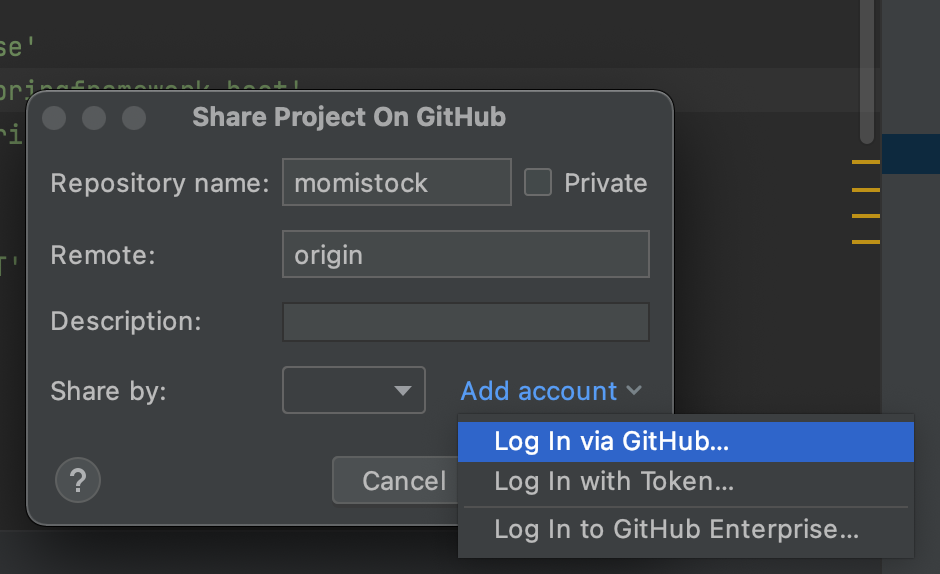Choose Log In with Token… option
The height and width of the screenshot is (574, 940).
pos(686,482)
